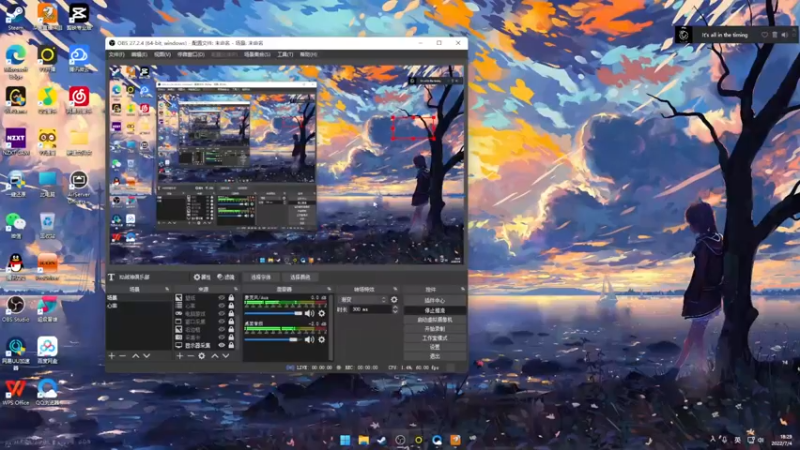Viewport: 800px width, 450px height.
Task: Open File Explorer from the taskbar
Action: 363,440
